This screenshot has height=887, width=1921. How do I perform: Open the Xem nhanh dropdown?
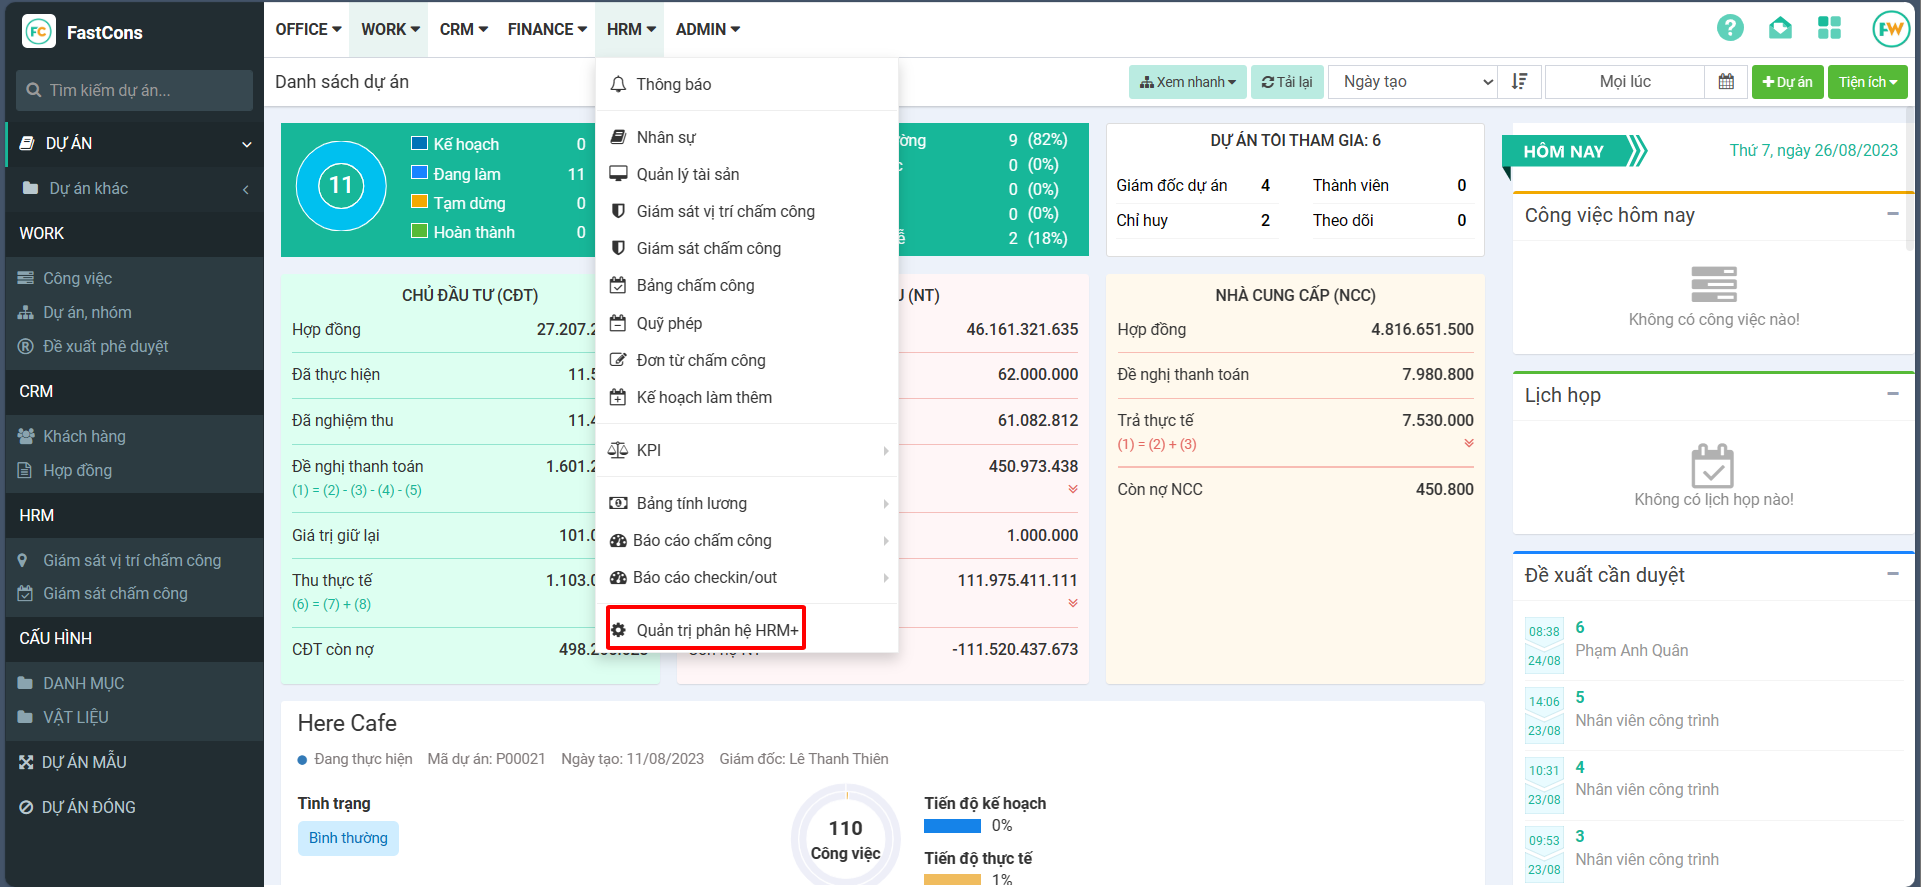[1188, 82]
